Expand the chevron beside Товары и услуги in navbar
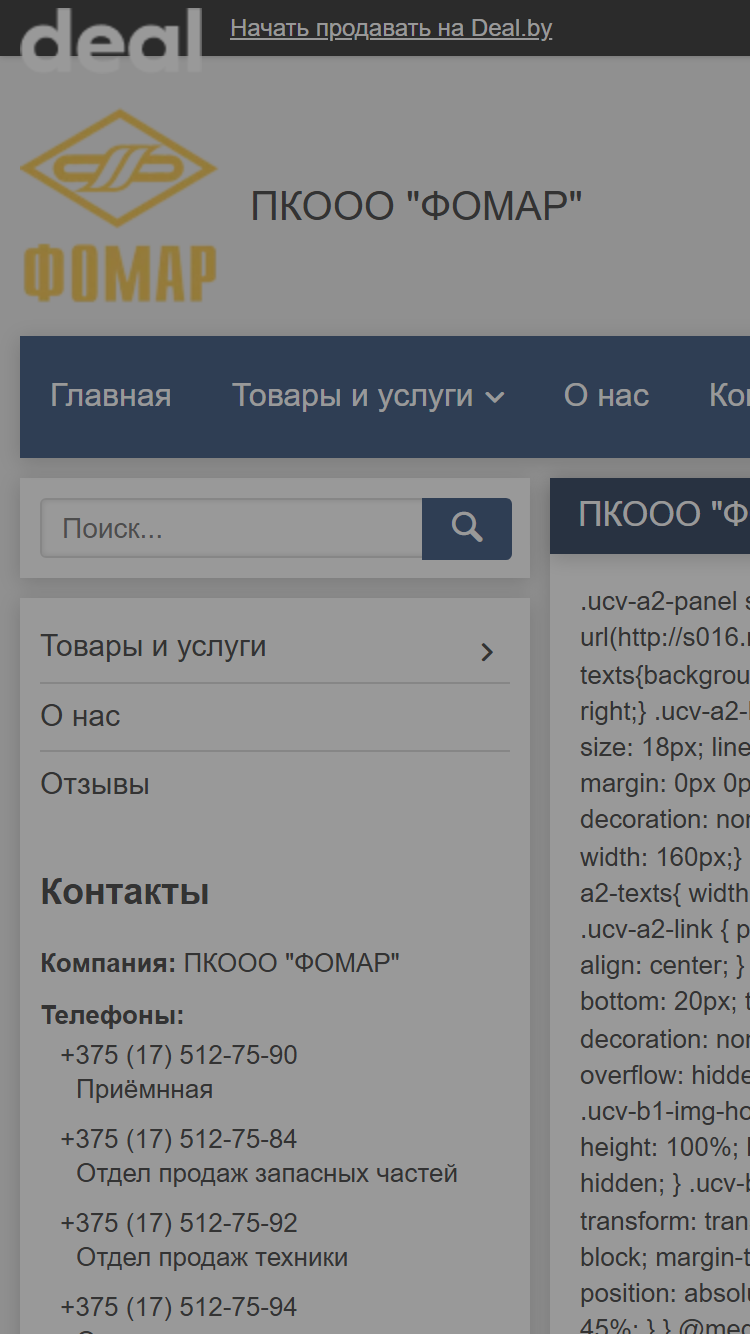This screenshot has width=750, height=1334. point(494,398)
